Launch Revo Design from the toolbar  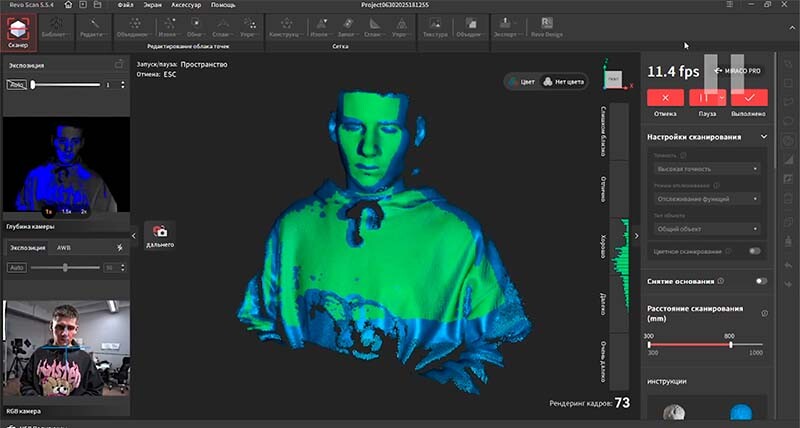coord(546,28)
